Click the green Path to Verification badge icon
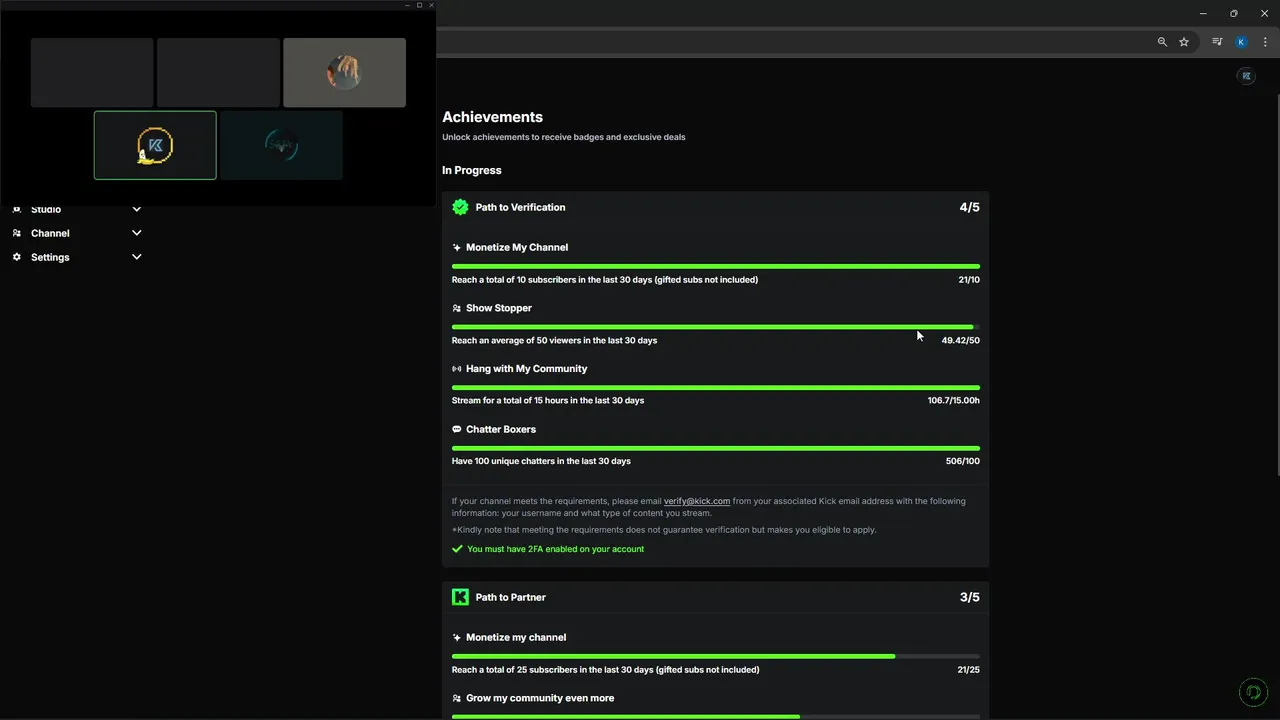 pos(460,207)
